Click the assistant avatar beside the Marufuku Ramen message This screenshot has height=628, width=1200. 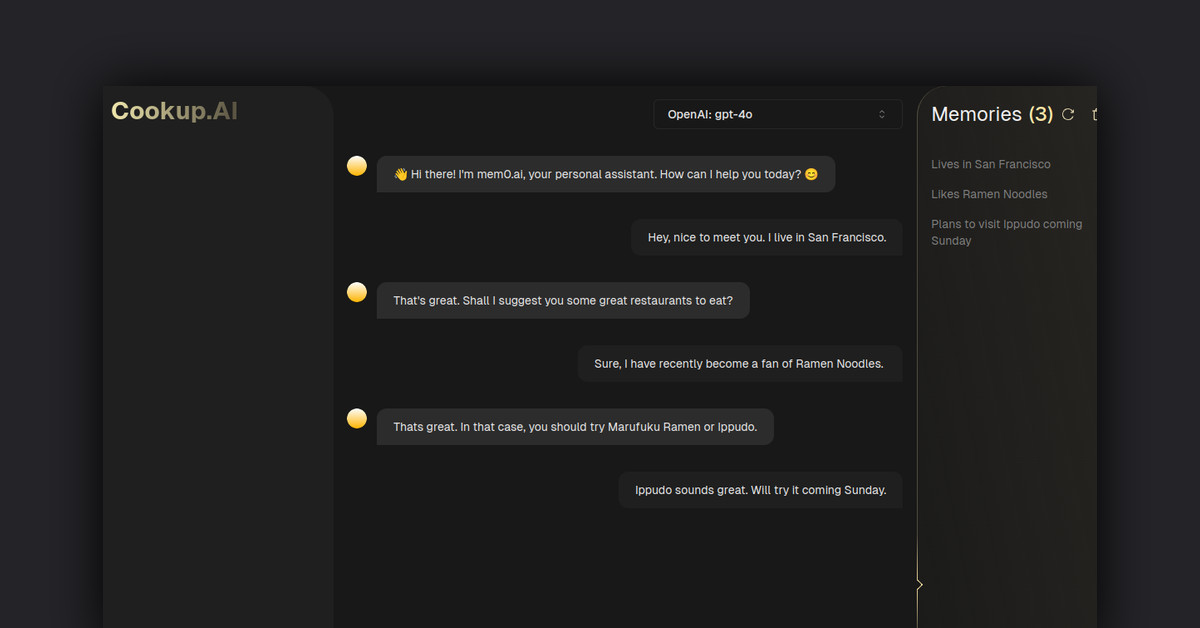(357, 418)
